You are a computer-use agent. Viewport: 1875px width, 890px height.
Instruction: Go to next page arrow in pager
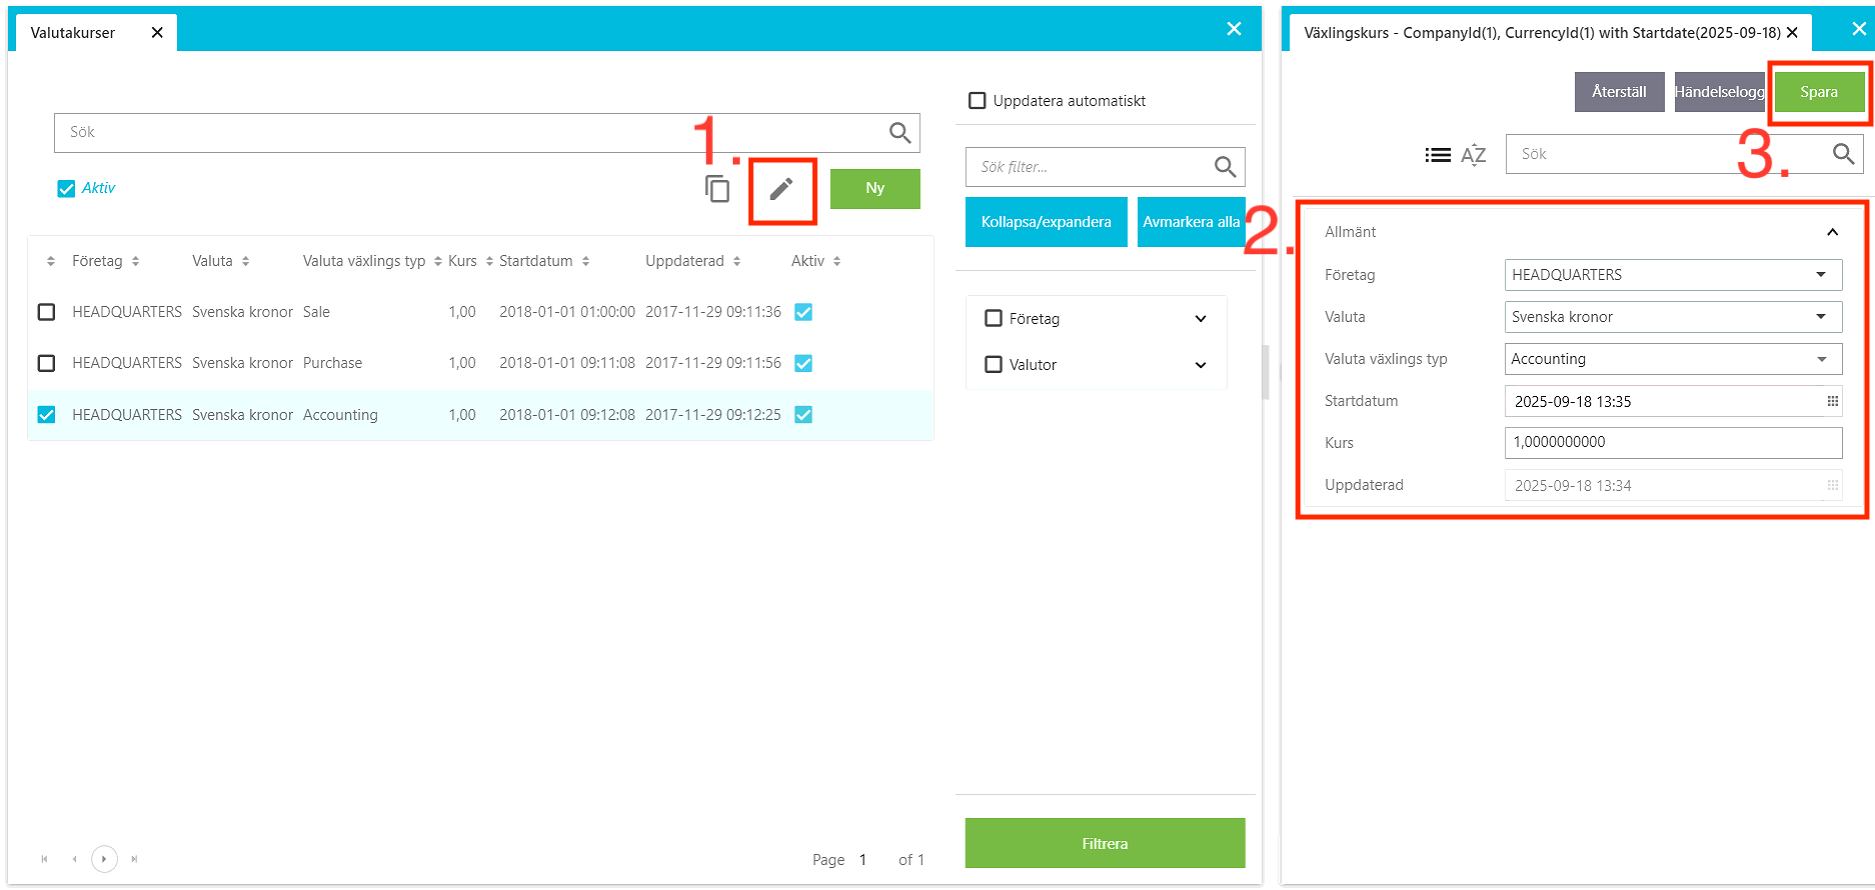tap(104, 859)
